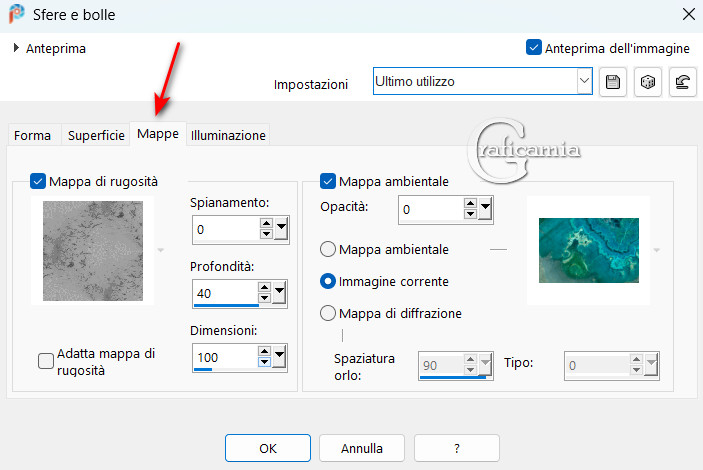Increase the Profondità value with up arrow

pyautogui.click(x=265, y=287)
